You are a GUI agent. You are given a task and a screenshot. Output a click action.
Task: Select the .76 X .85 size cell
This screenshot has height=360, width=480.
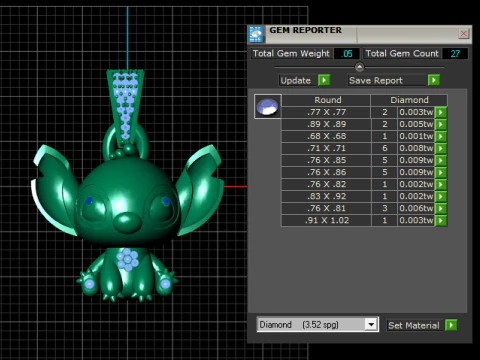[326, 160]
